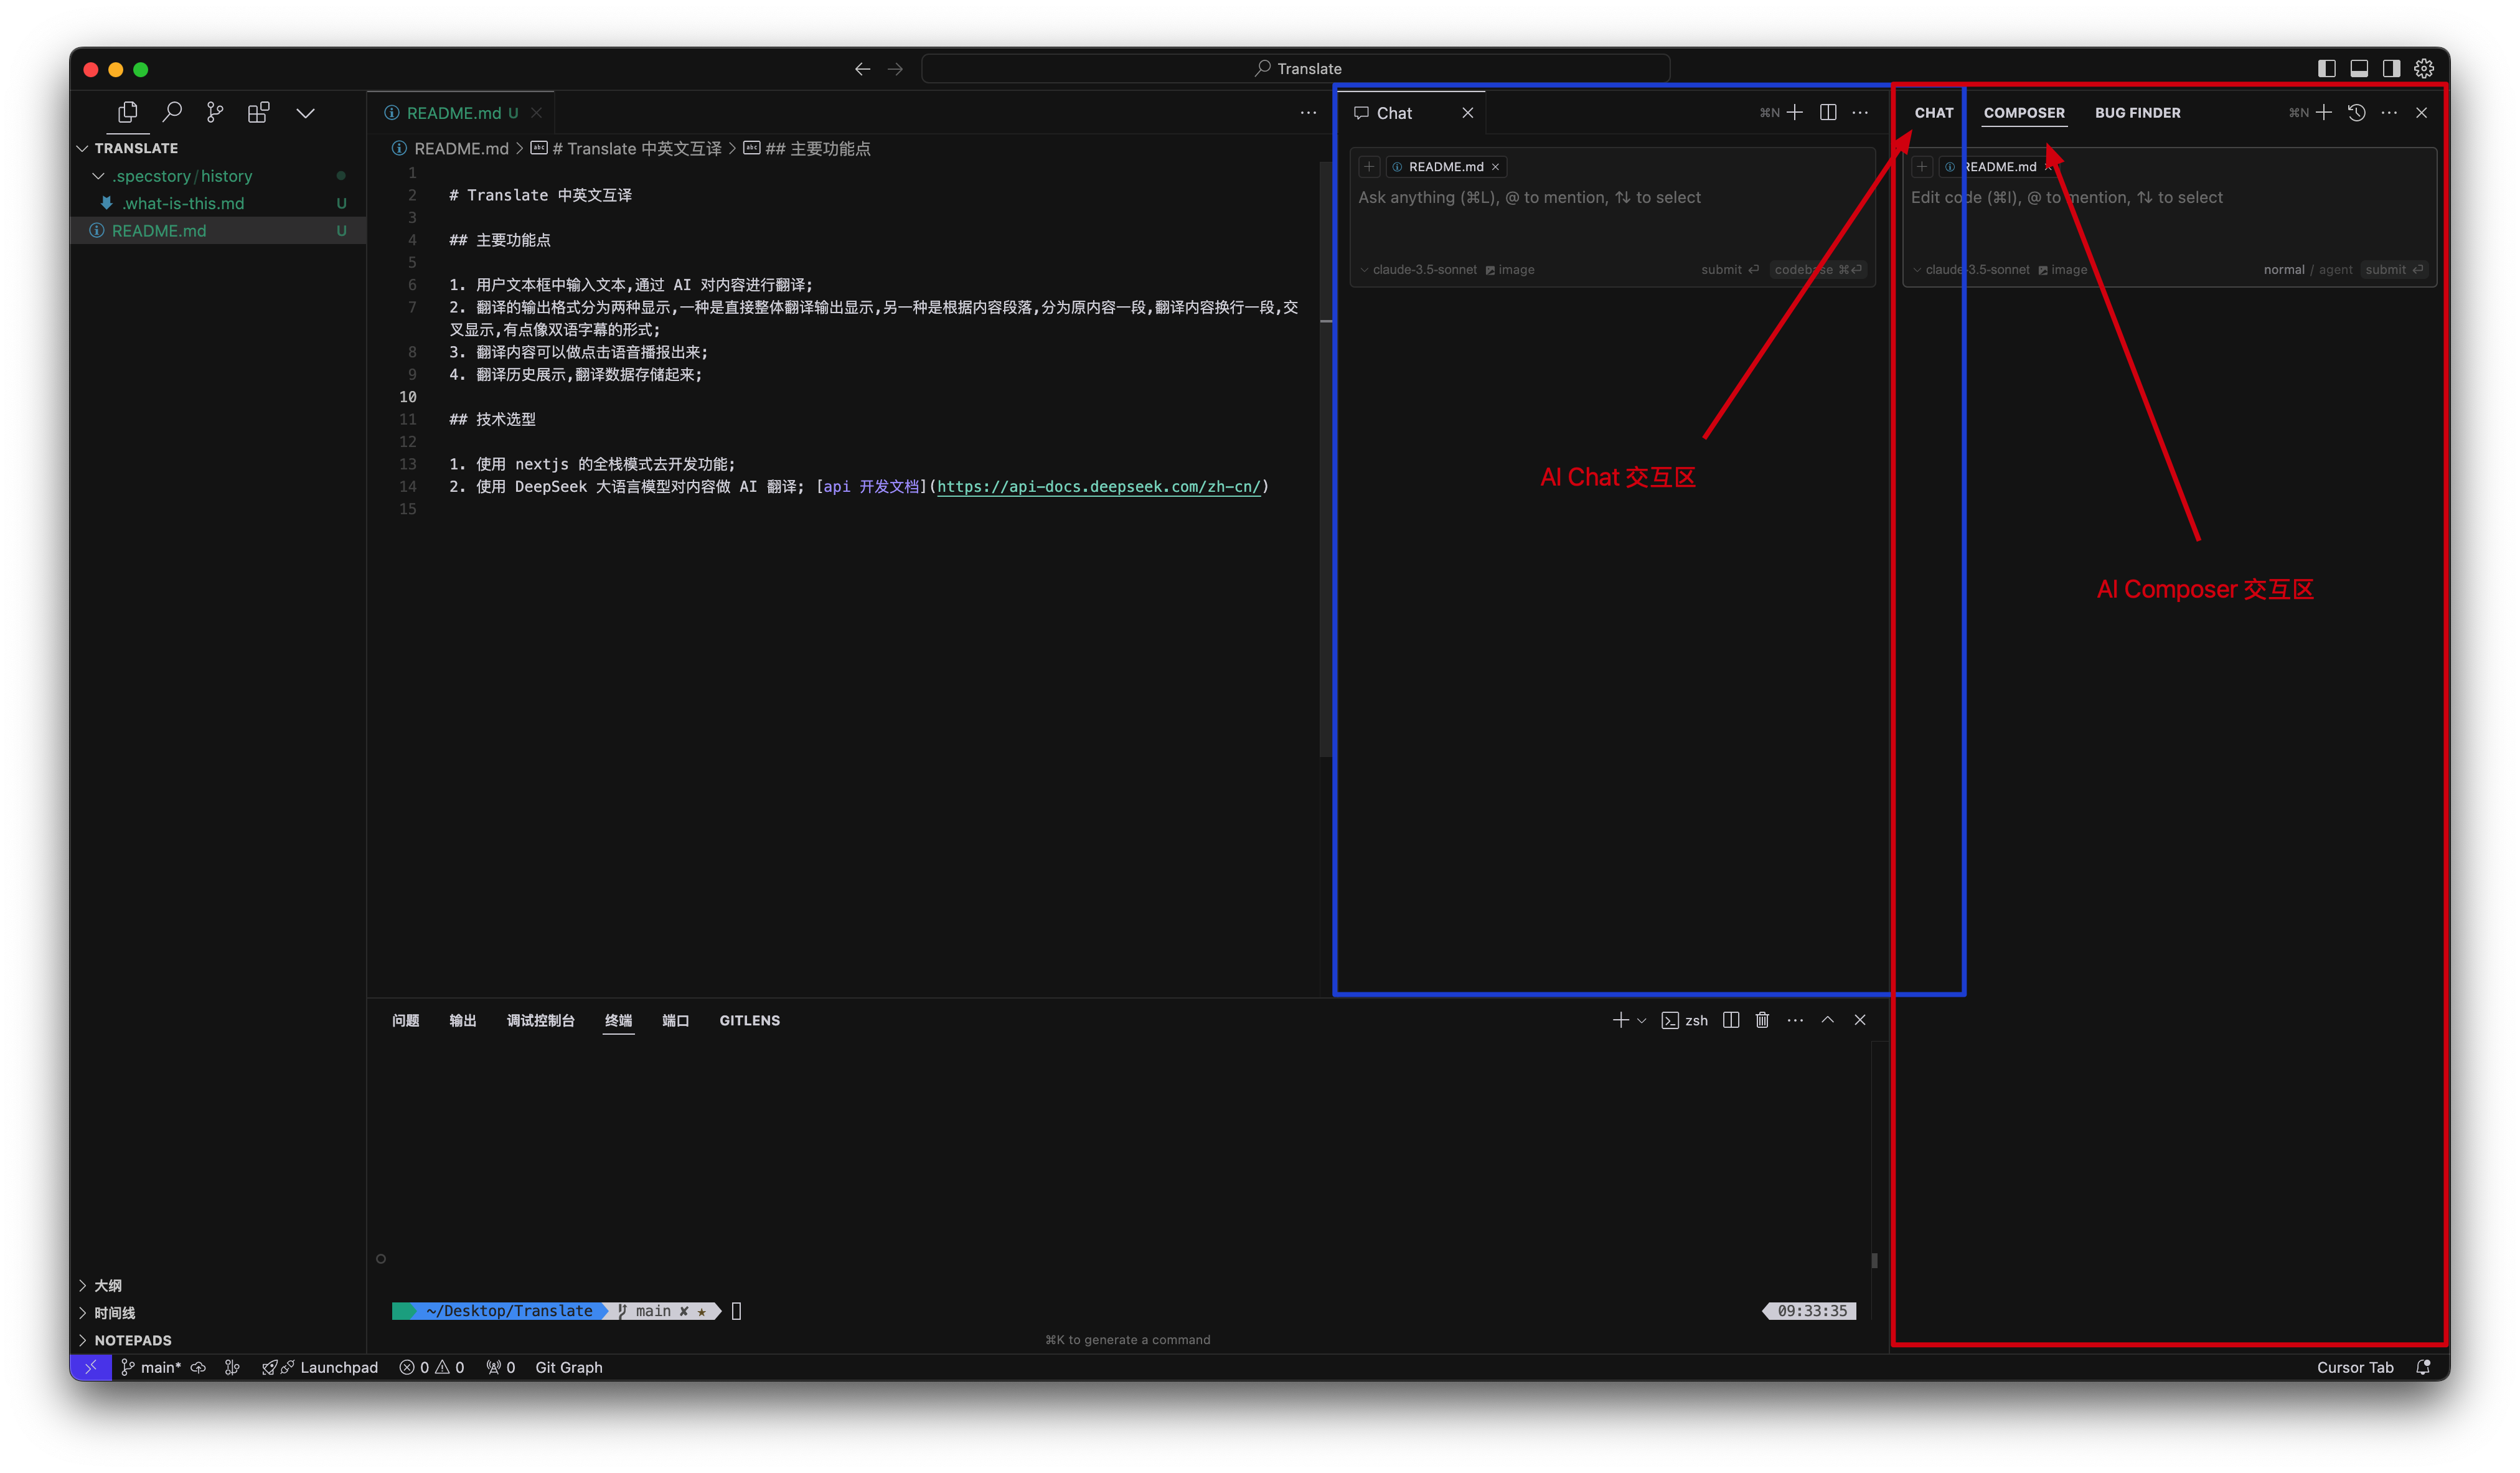Screen dimensions: 2520x1473
Task: Switch to the BUG FINDER tab
Action: point(2137,113)
